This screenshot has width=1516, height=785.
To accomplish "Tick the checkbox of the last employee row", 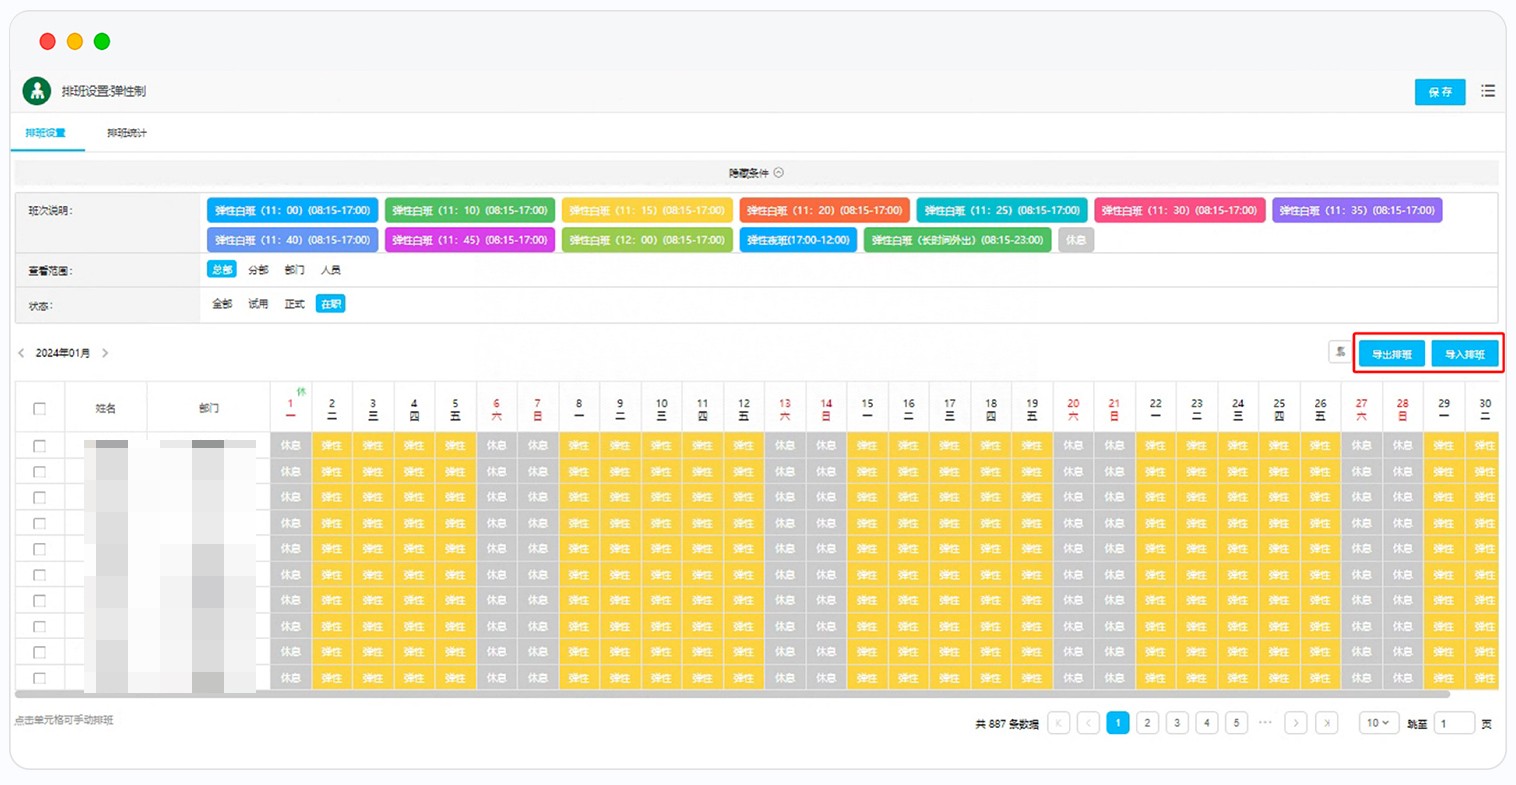I will click(x=40, y=678).
